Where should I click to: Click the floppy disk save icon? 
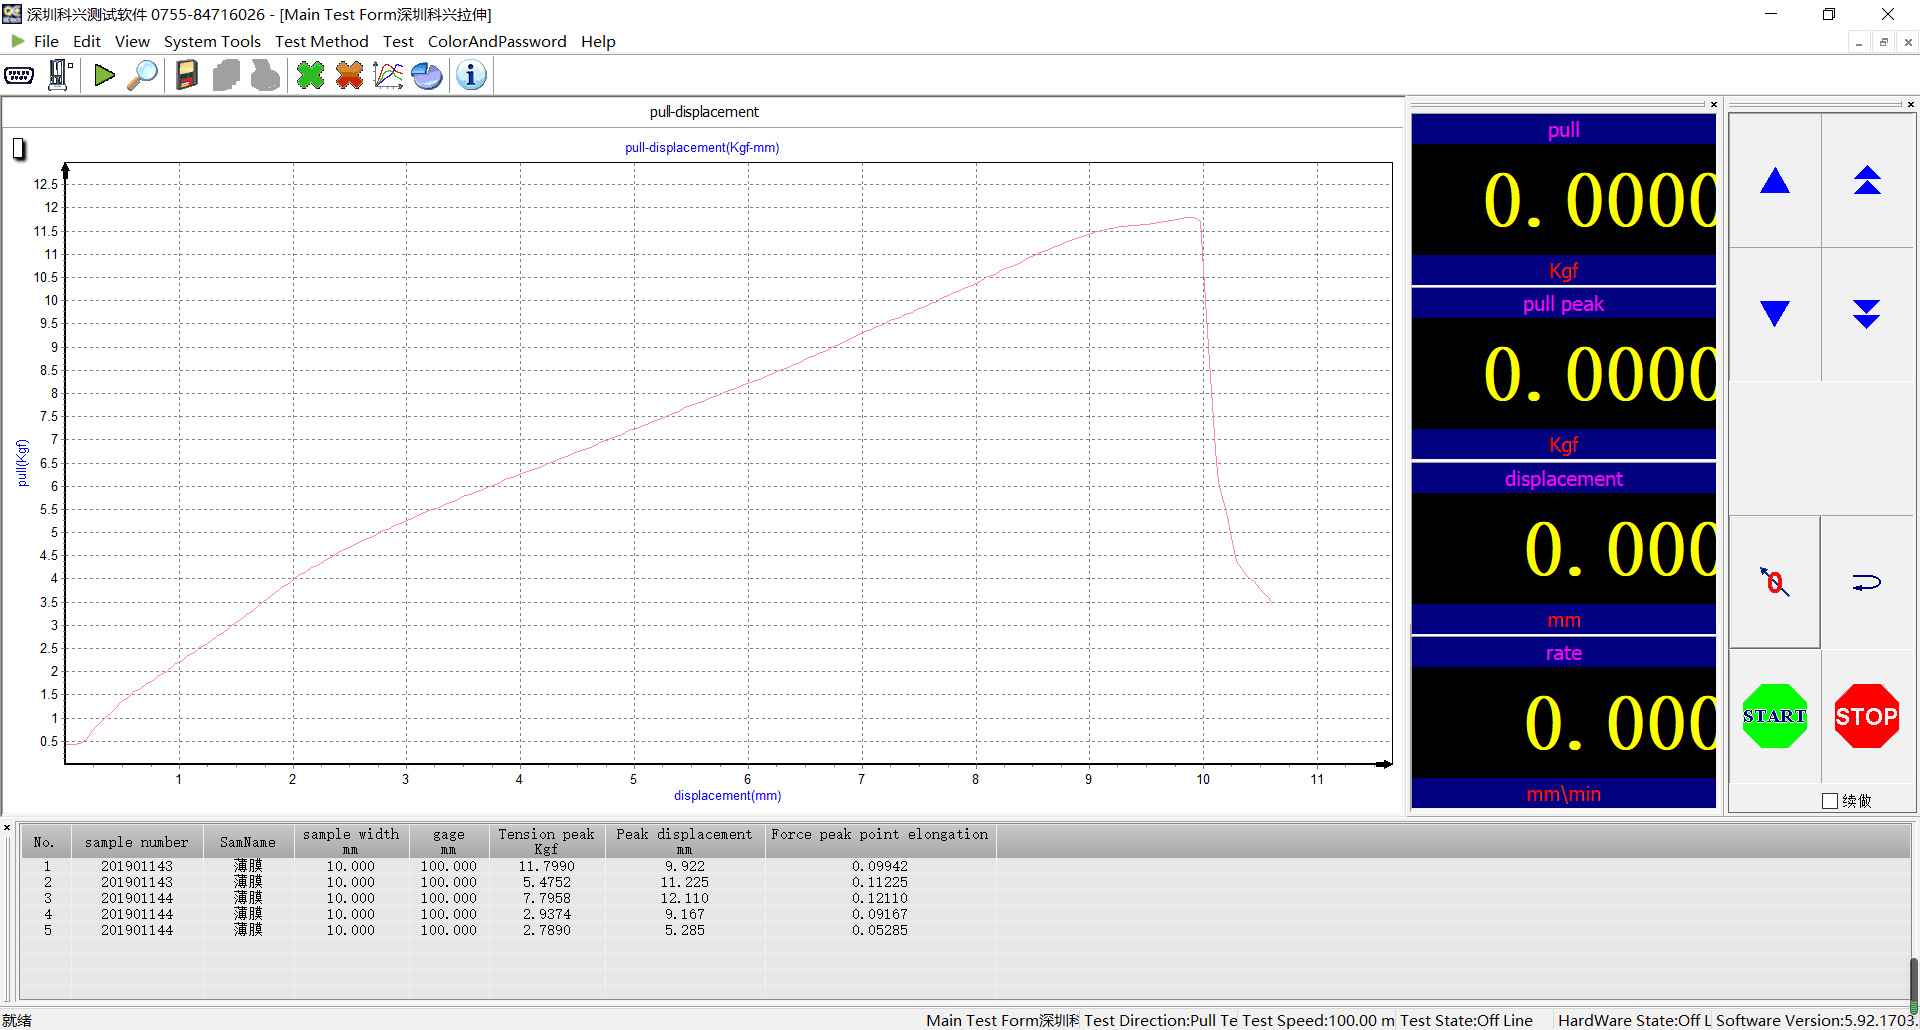tap(187, 76)
